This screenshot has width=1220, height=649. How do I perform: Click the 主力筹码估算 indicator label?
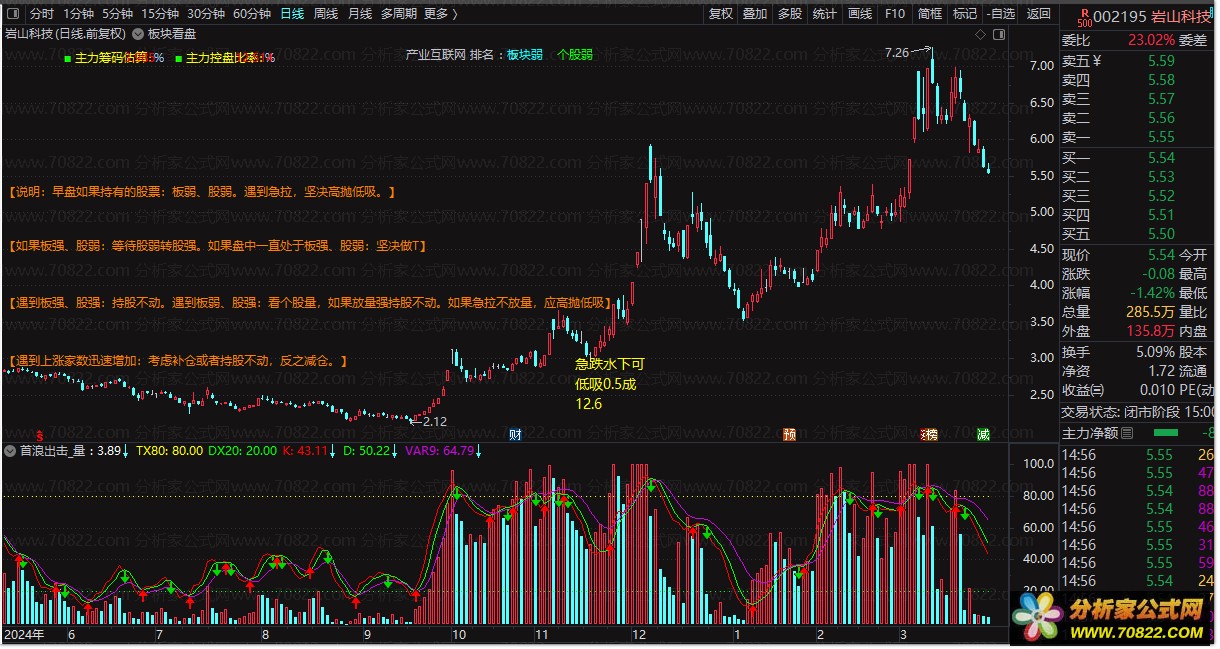[112, 58]
